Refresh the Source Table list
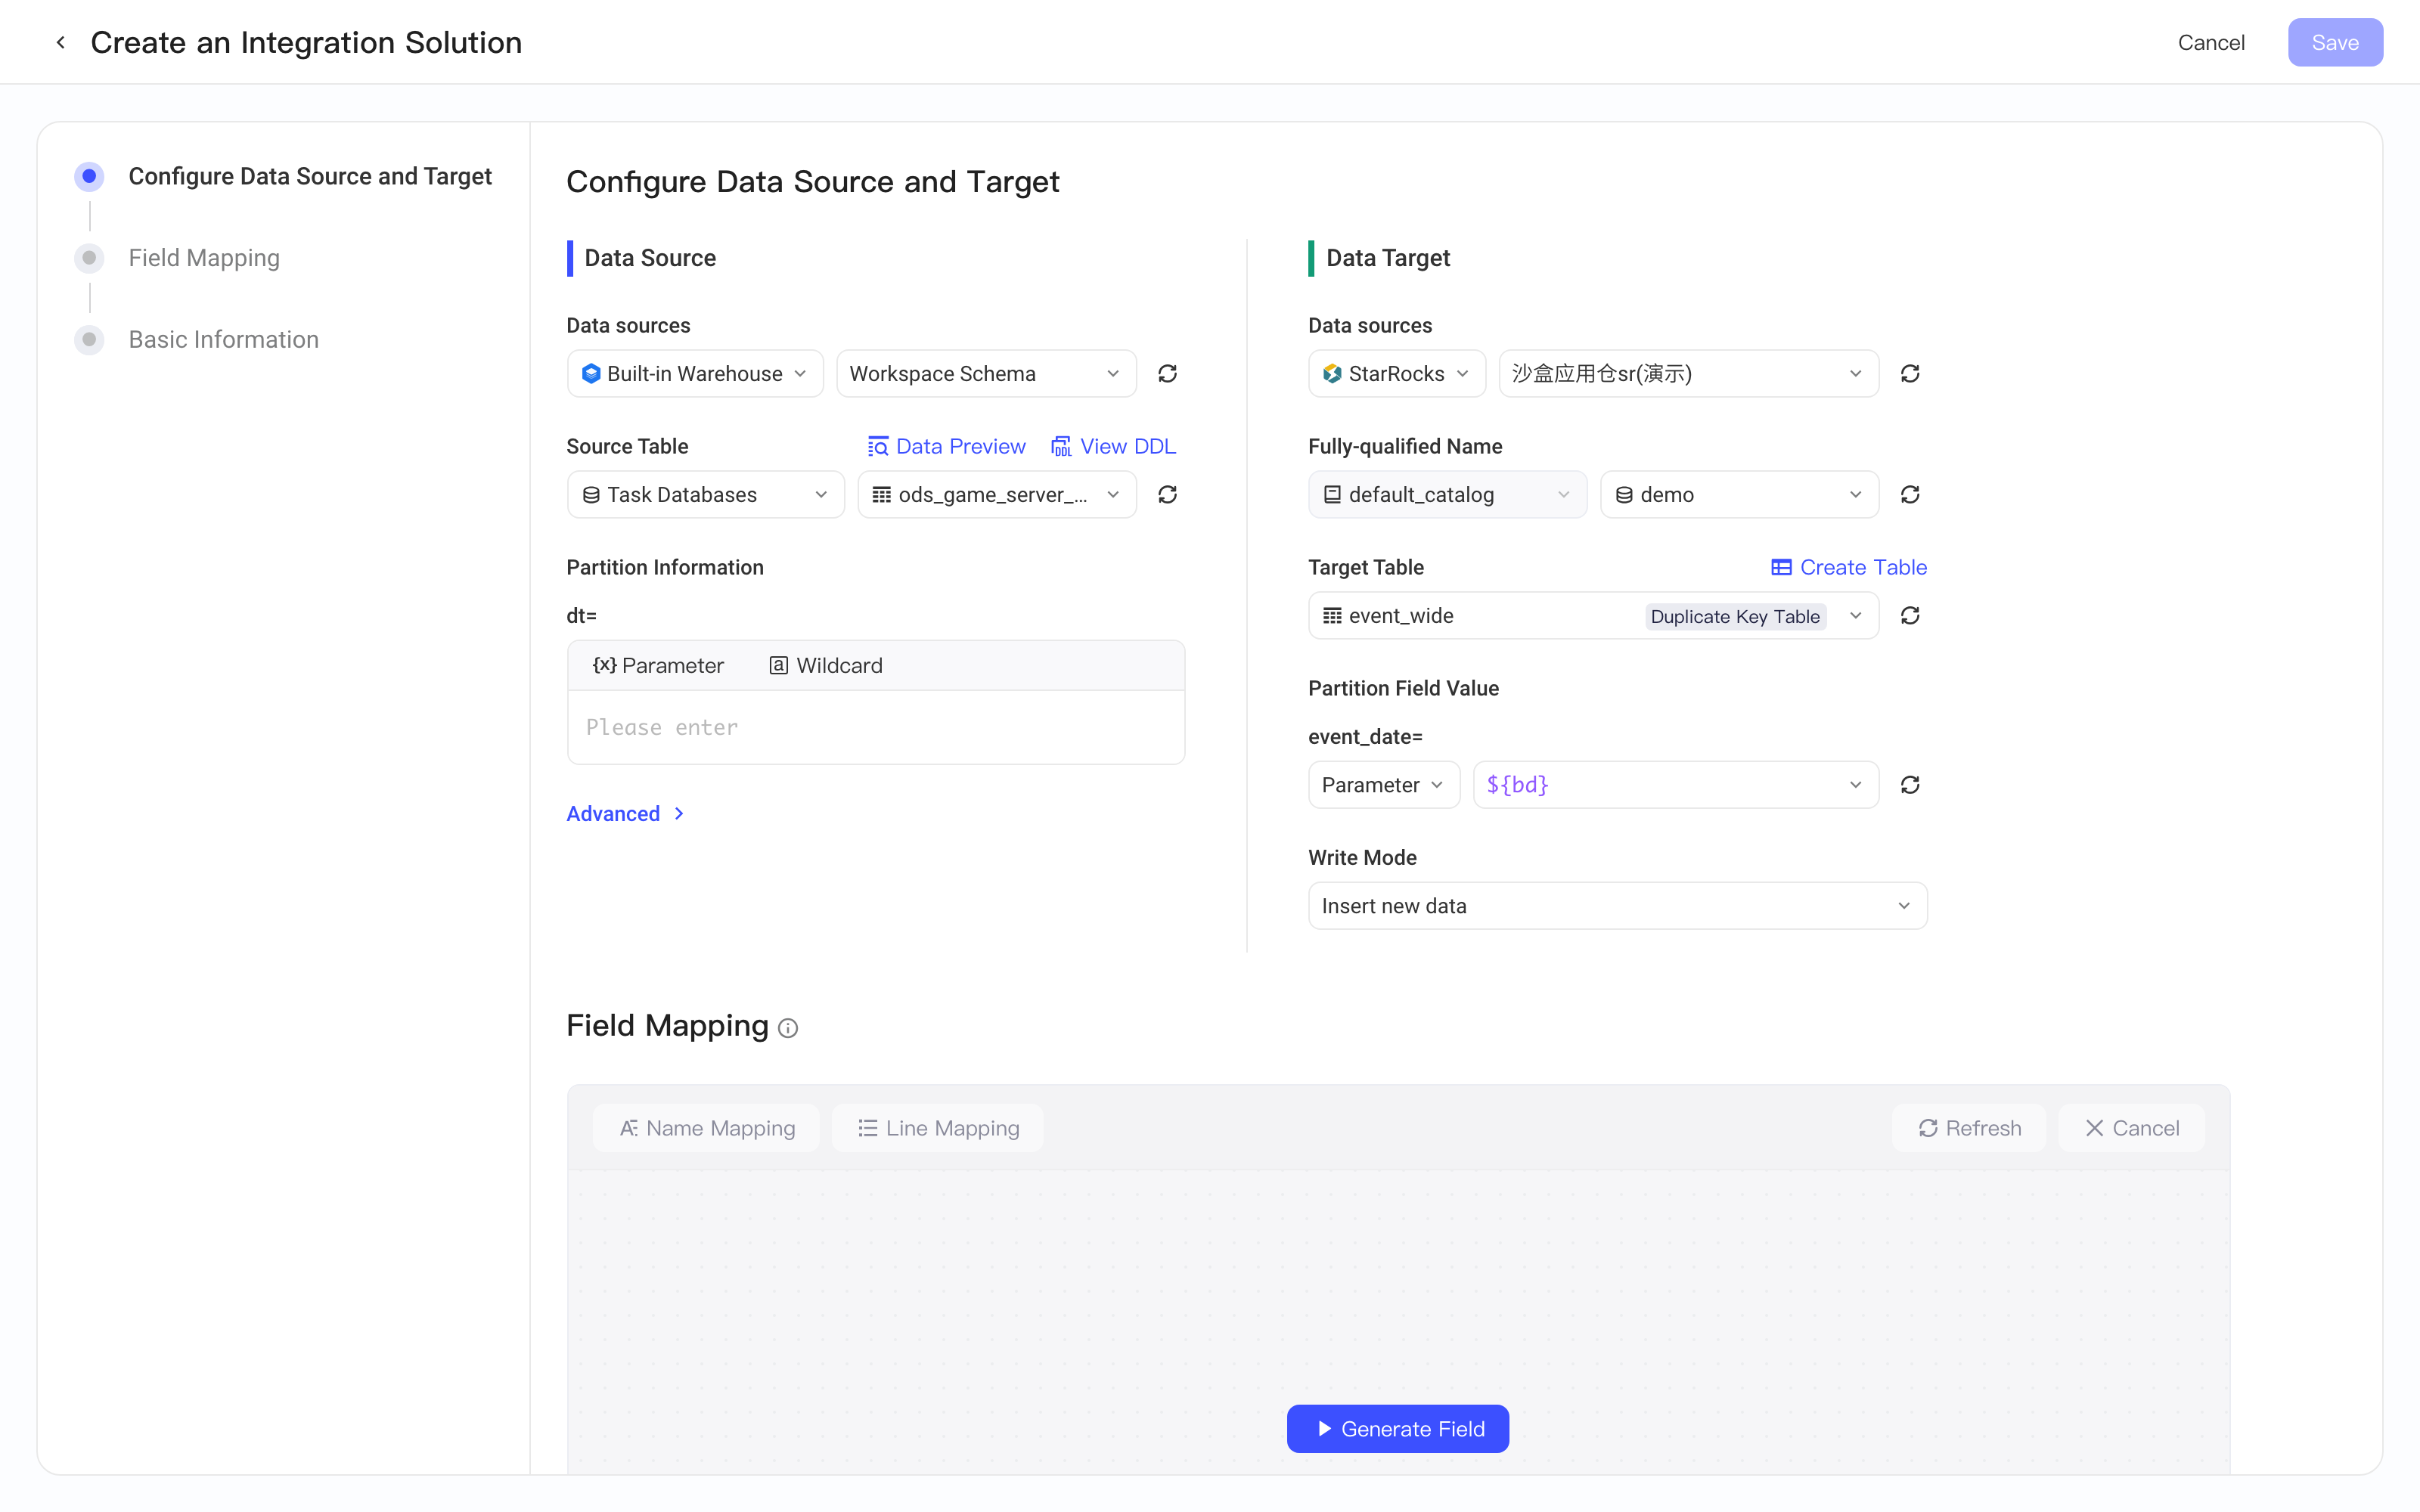2420x1512 pixels. click(x=1167, y=494)
